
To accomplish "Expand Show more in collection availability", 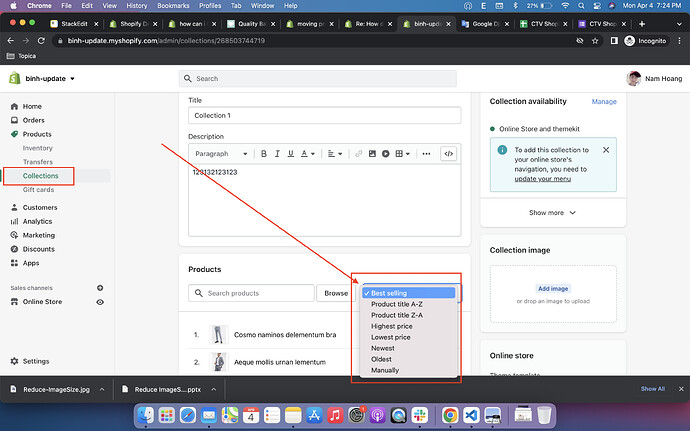I will (x=553, y=213).
